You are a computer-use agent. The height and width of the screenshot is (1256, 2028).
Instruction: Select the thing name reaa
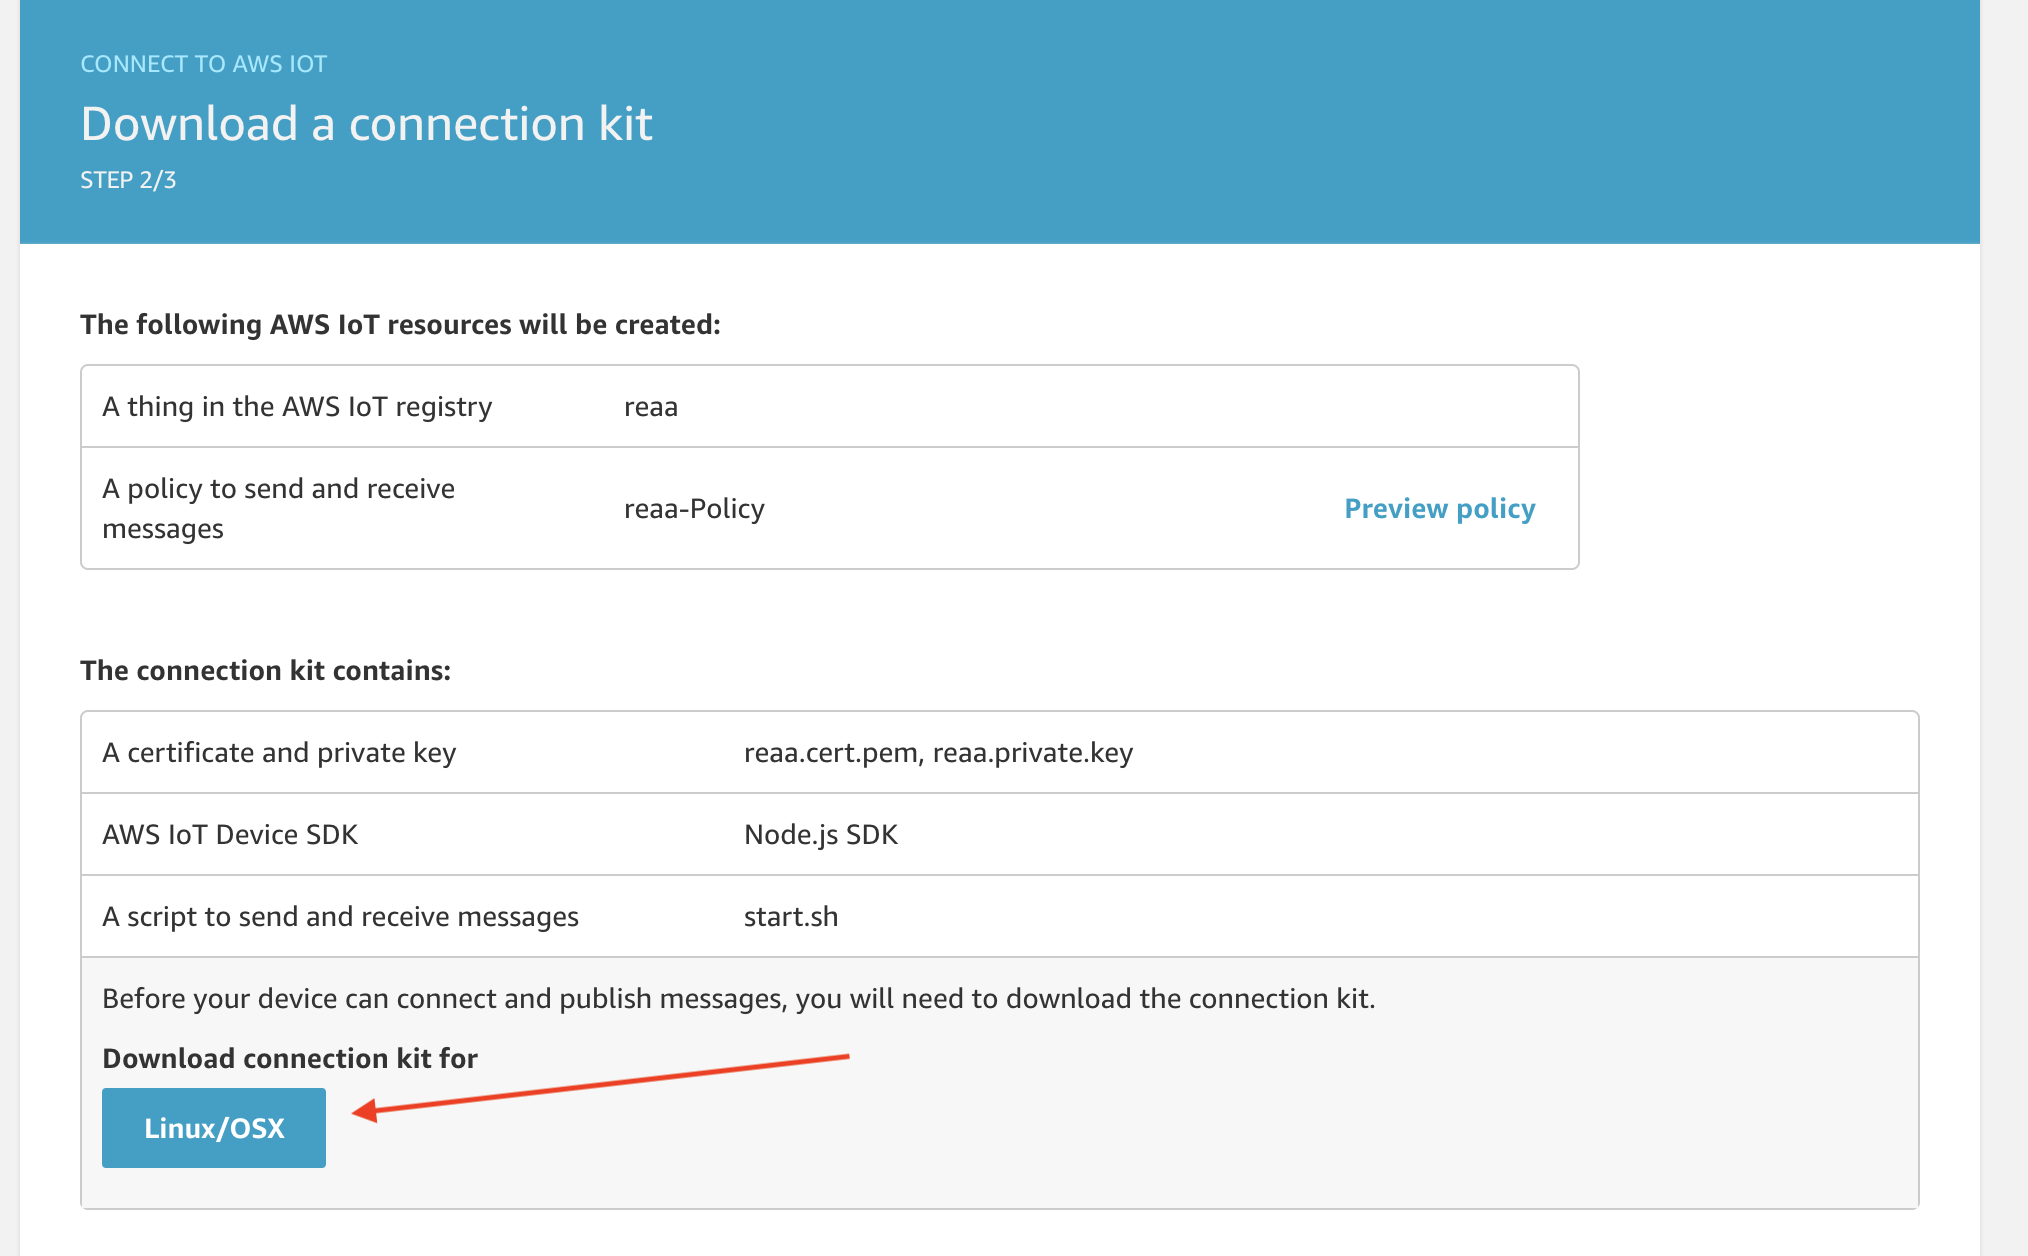(651, 407)
